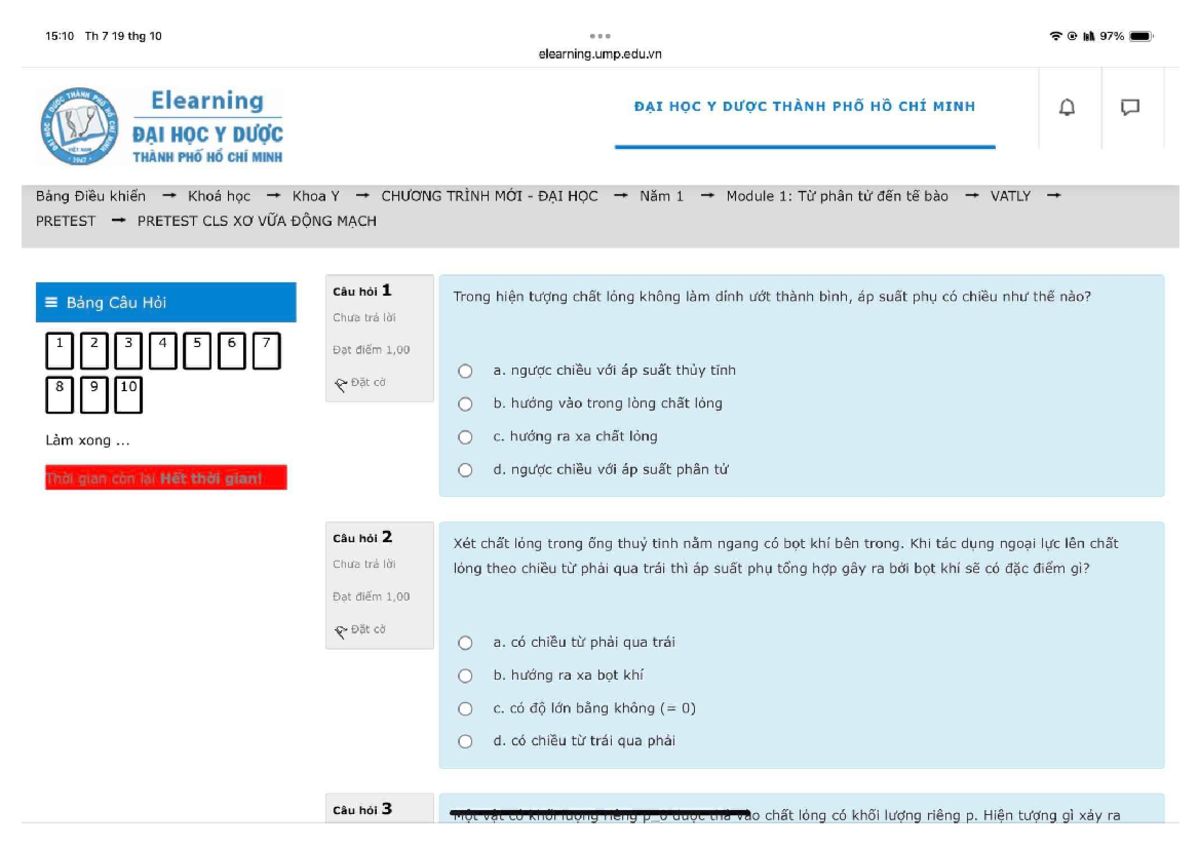Select answer a. ngược chiều với áp suất thủy tĩnh
Image resolution: width=1200 pixels, height=848 pixels.
tap(465, 371)
